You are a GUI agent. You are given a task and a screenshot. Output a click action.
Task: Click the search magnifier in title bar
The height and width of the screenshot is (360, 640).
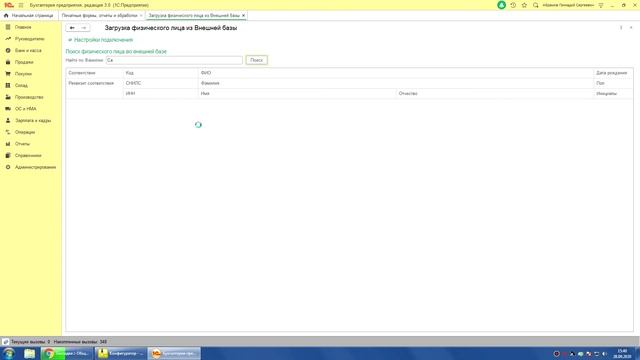[536, 5]
